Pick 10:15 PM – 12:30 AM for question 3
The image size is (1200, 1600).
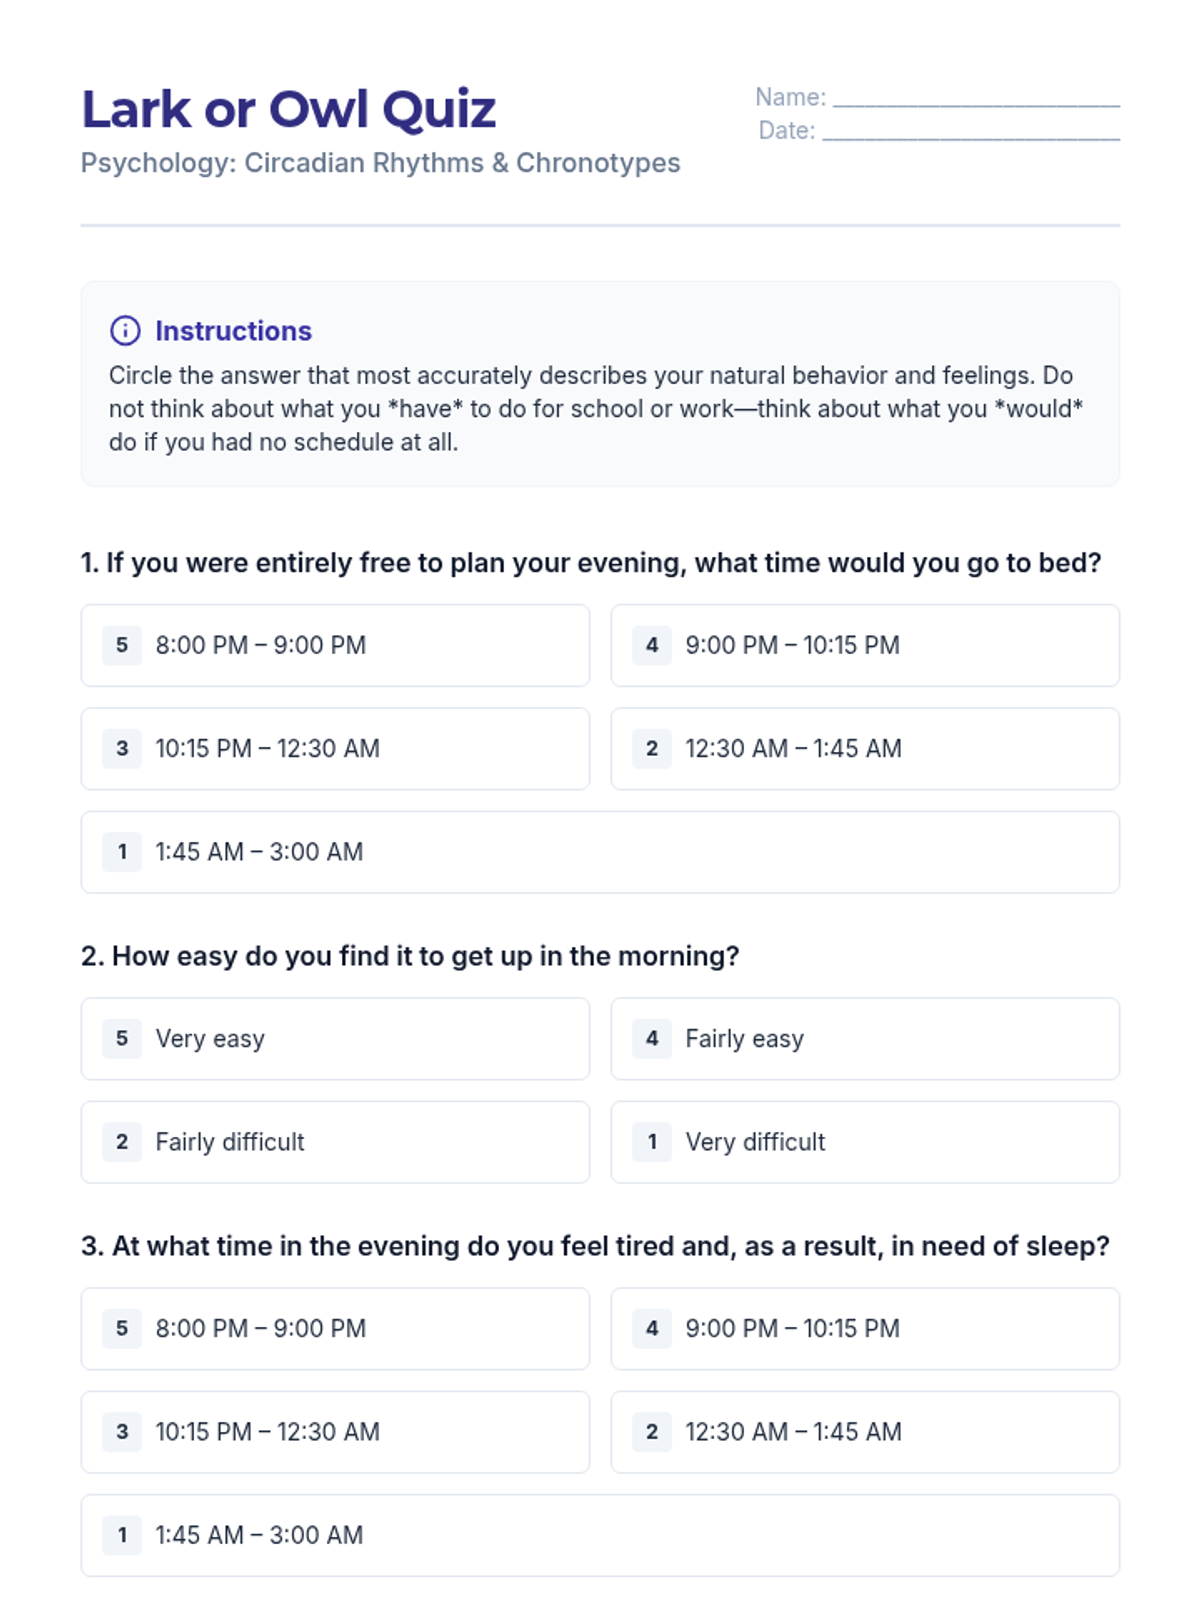335,1432
